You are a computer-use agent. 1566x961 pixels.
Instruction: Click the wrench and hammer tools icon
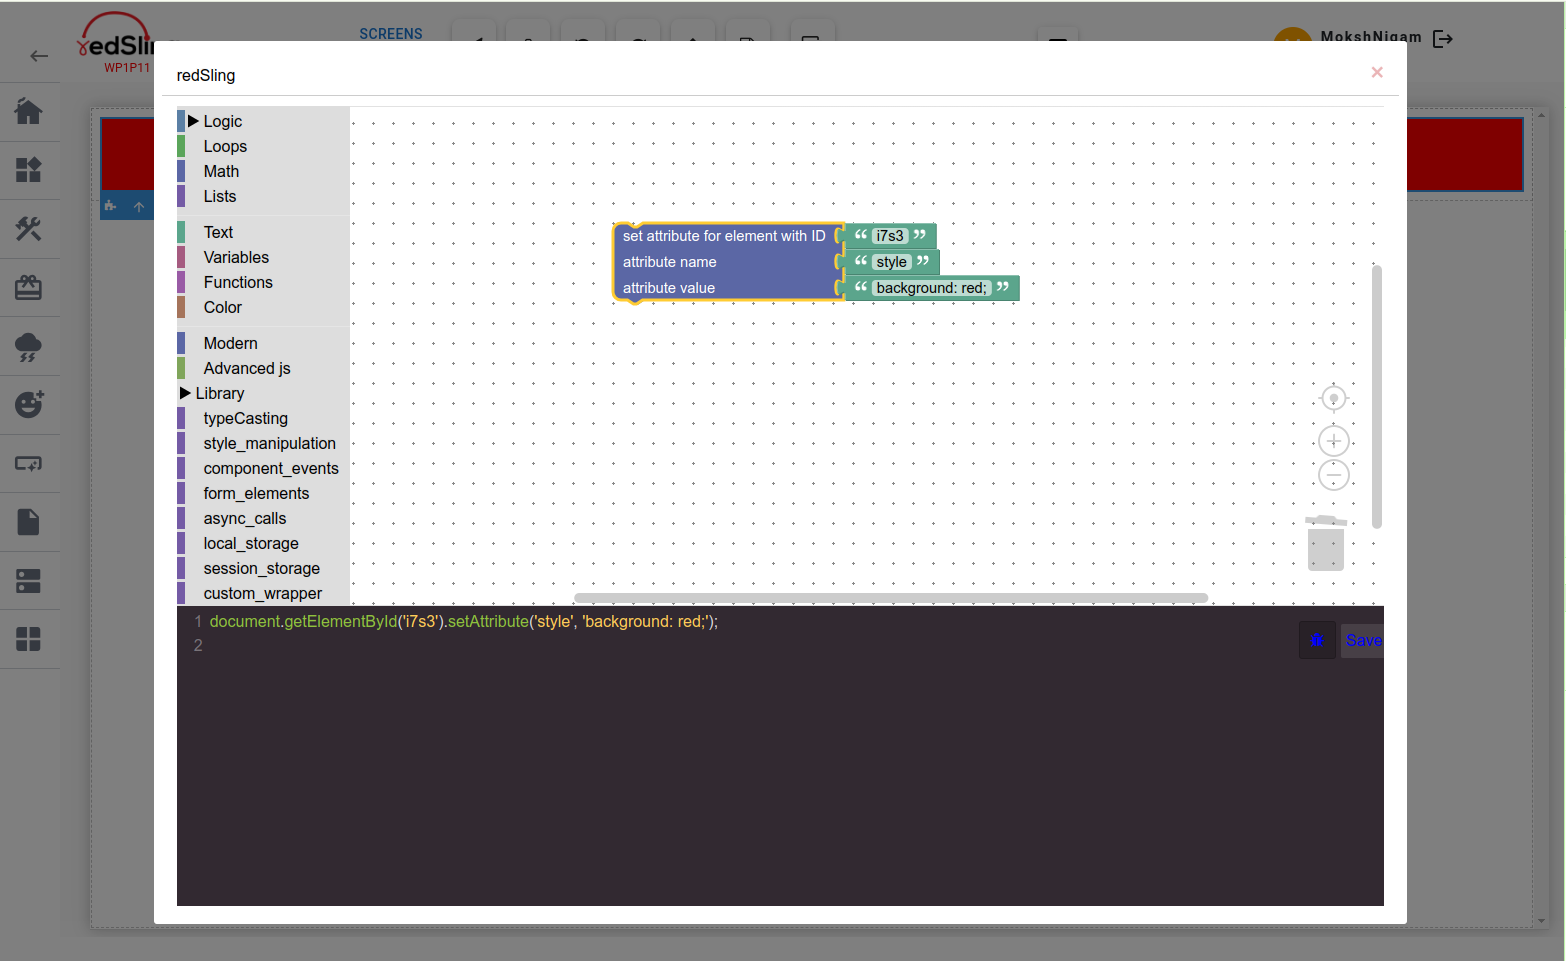pos(29,229)
